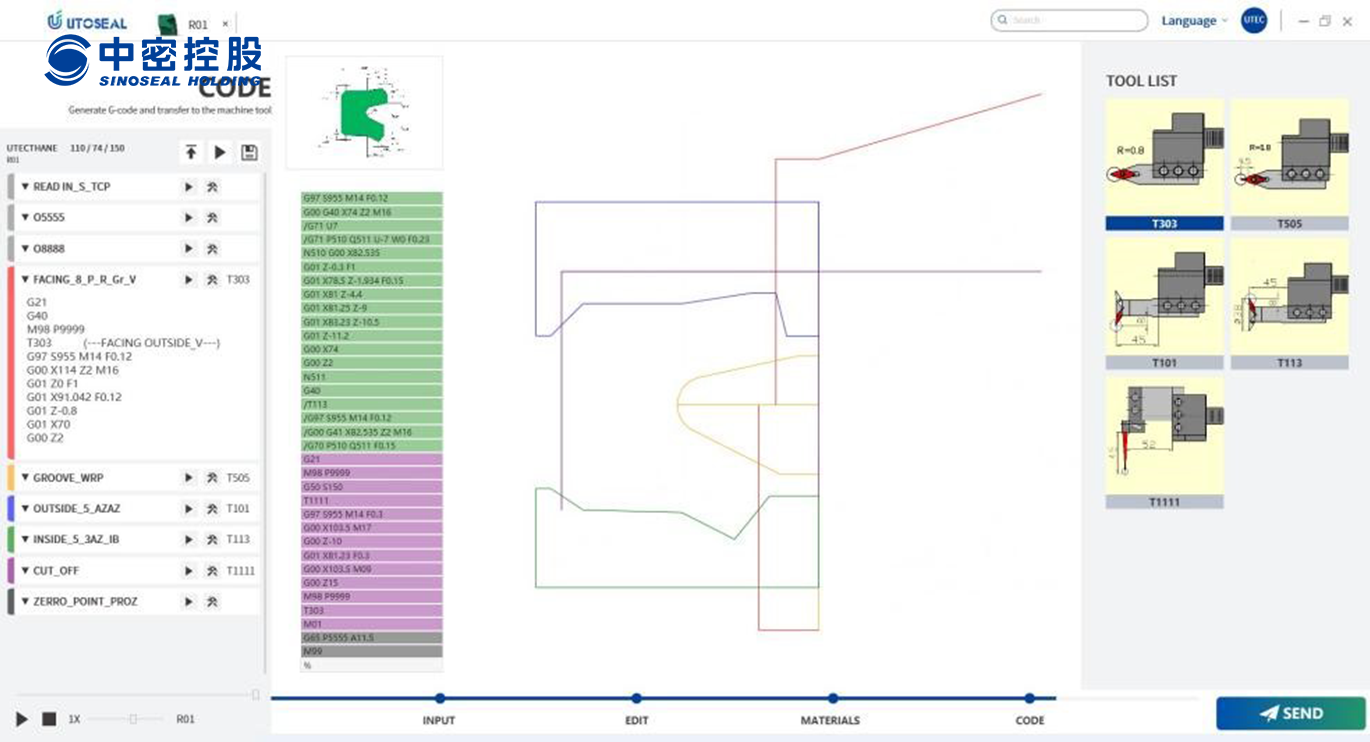
Task: Start simulation with bottom play button
Action: pos(22,719)
